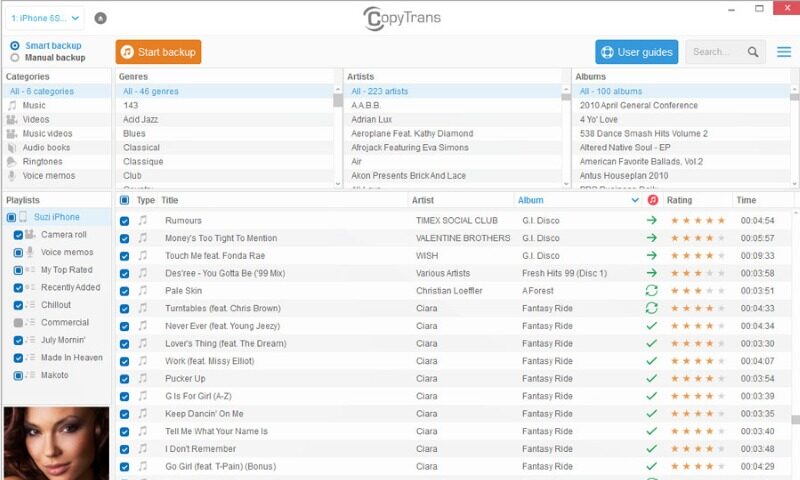Click the Album column sort arrow
This screenshot has width=800, height=480.
pyautogui.click(x=635, y=200)
